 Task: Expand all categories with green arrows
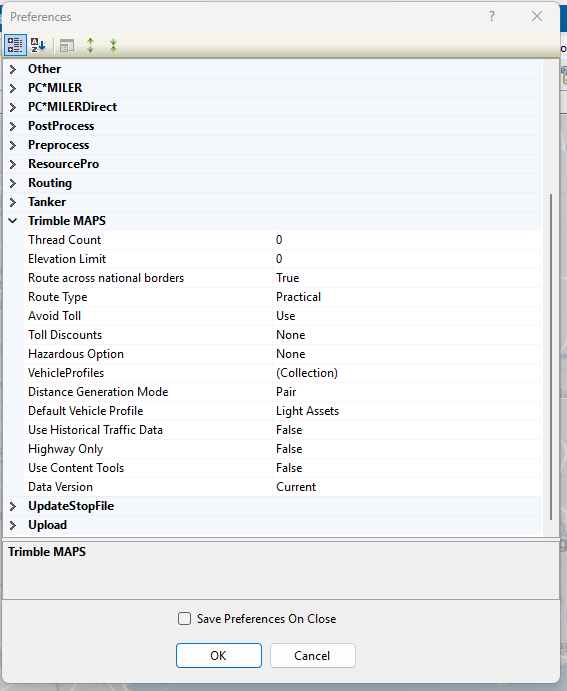[90, 45]
